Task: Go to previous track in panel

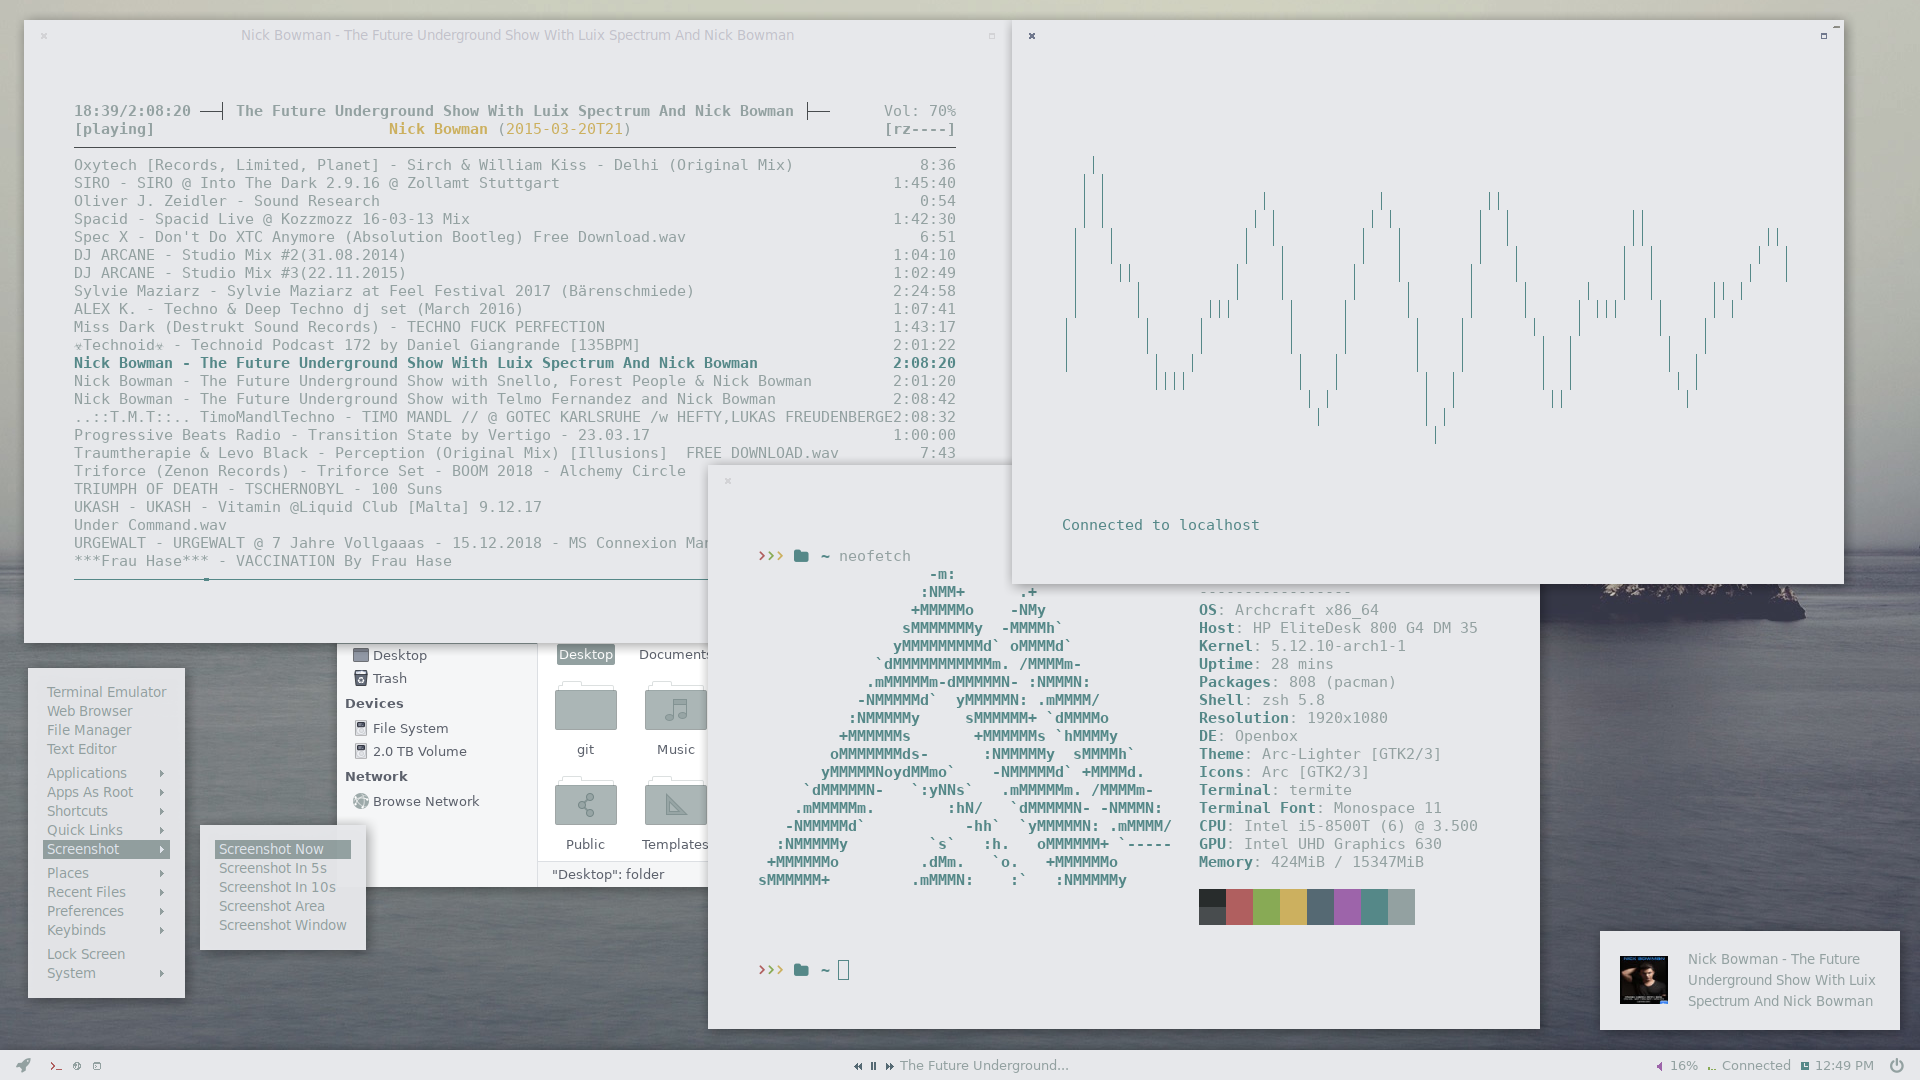Action: tap(858, 1066)
